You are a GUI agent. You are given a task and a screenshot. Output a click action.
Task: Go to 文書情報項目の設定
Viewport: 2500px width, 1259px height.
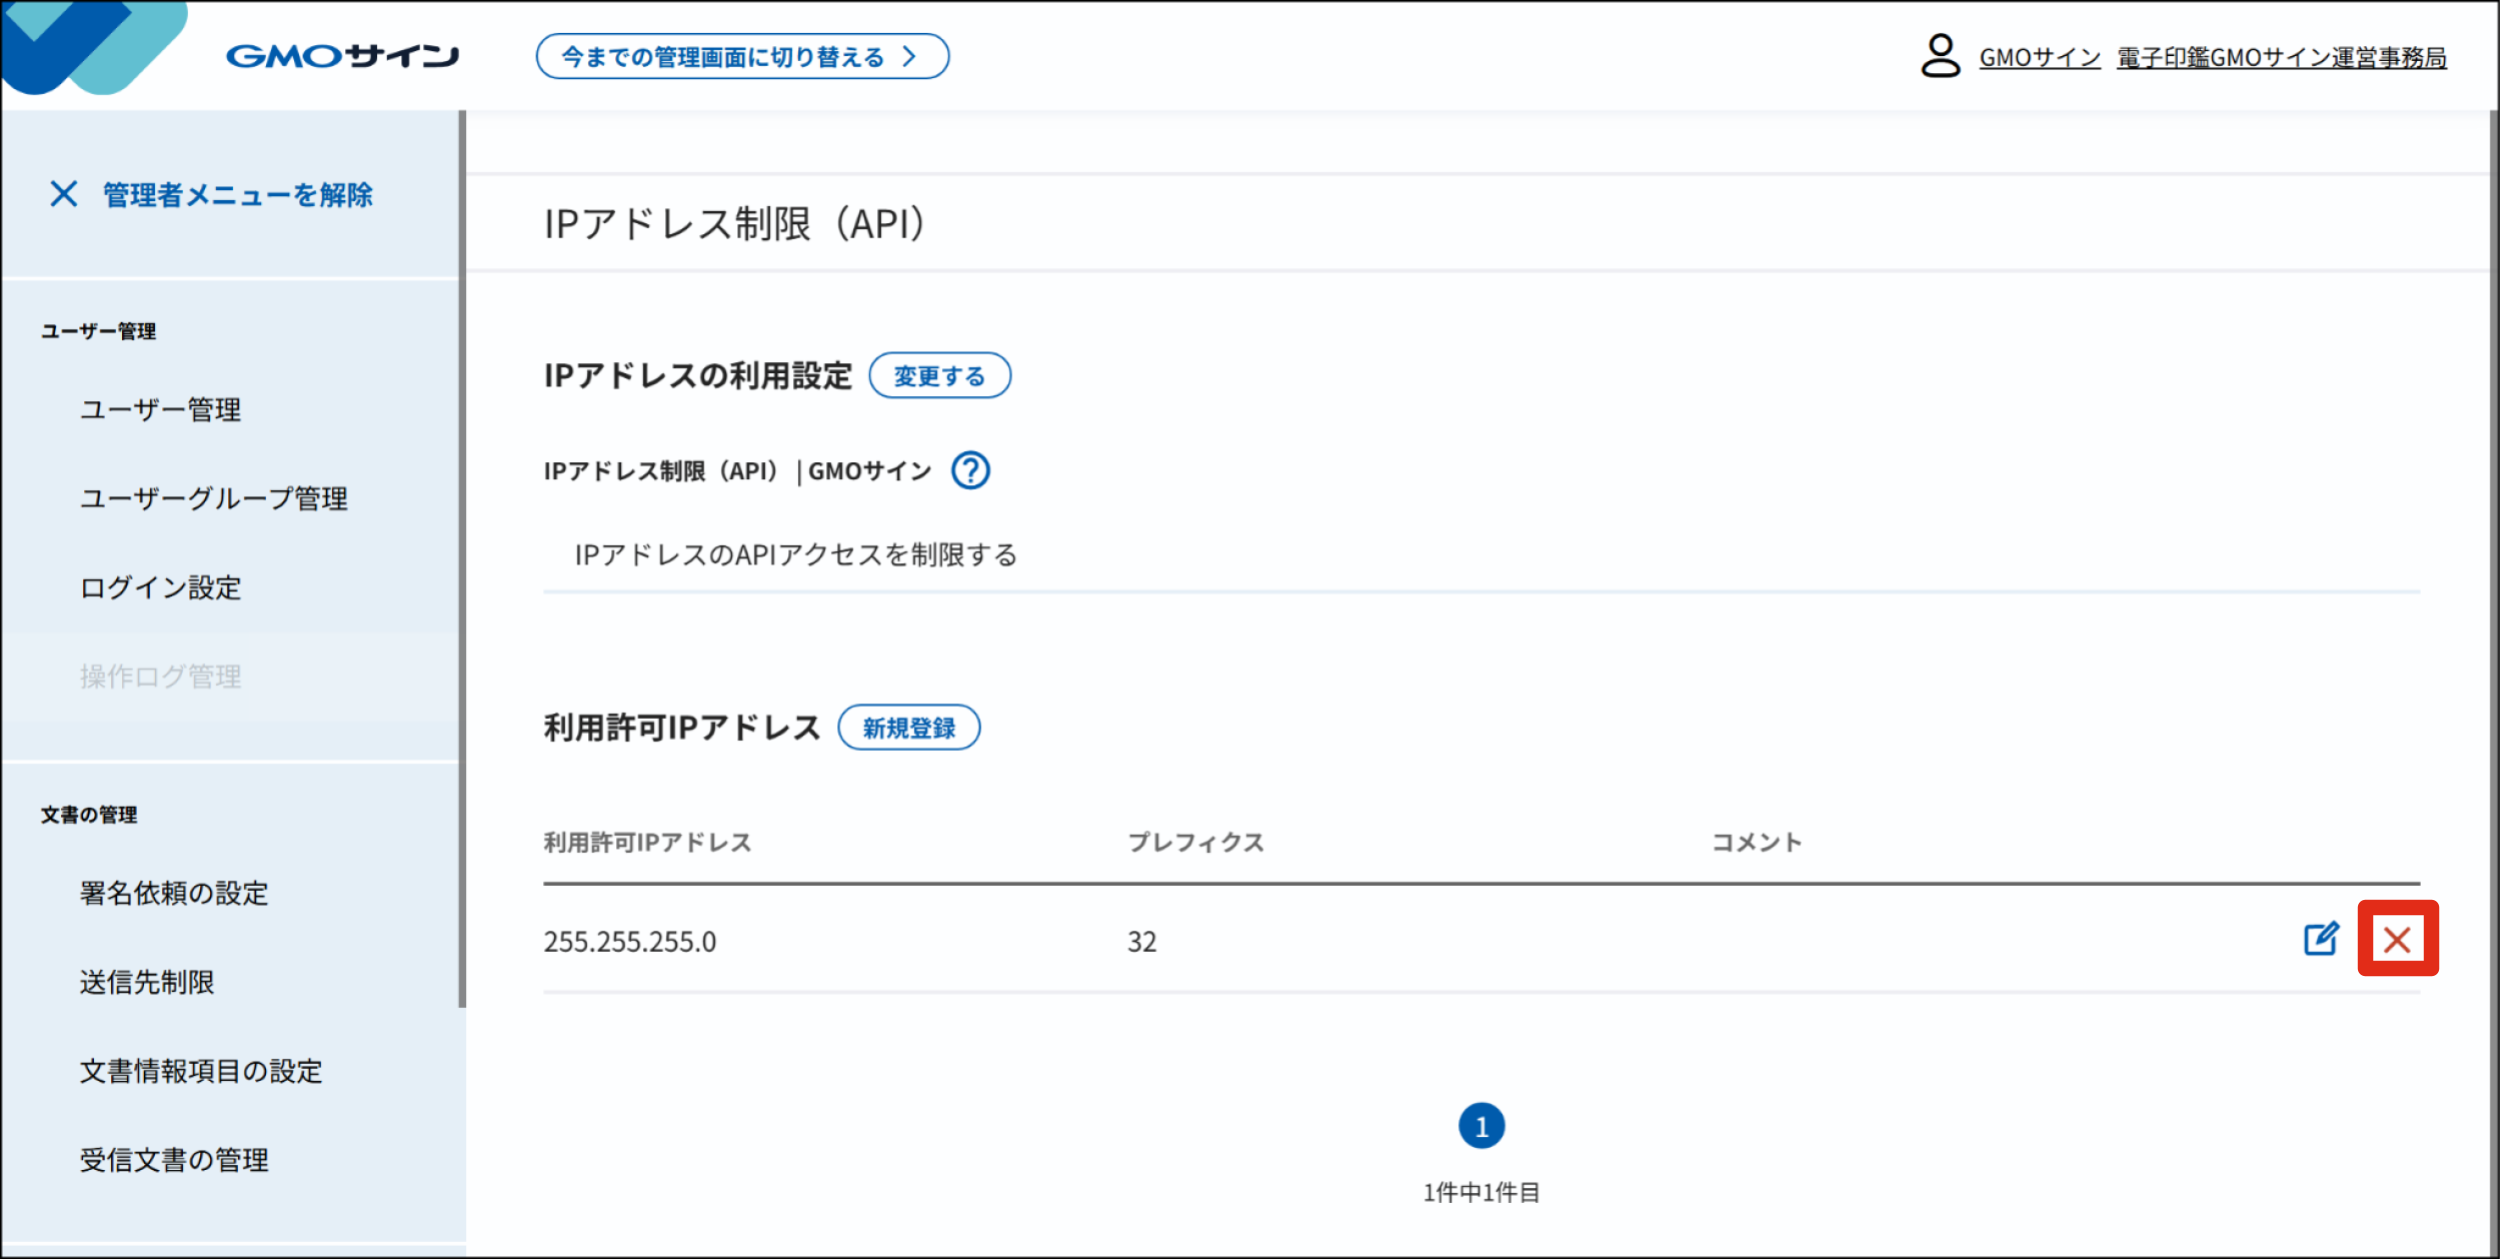pos(201,1071)
